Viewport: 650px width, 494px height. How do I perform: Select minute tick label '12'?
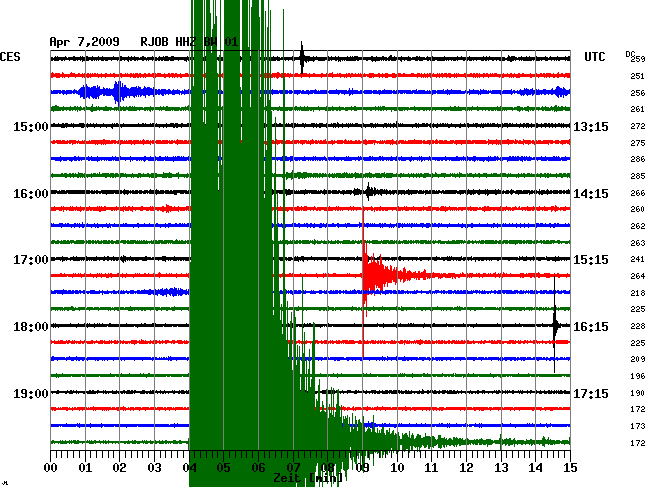[x=466, y=467]
